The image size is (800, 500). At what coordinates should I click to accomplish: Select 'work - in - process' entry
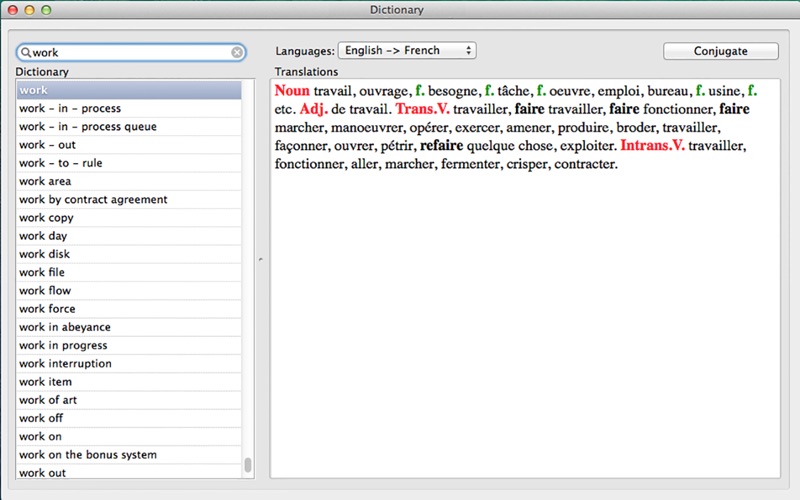[129, 109]
